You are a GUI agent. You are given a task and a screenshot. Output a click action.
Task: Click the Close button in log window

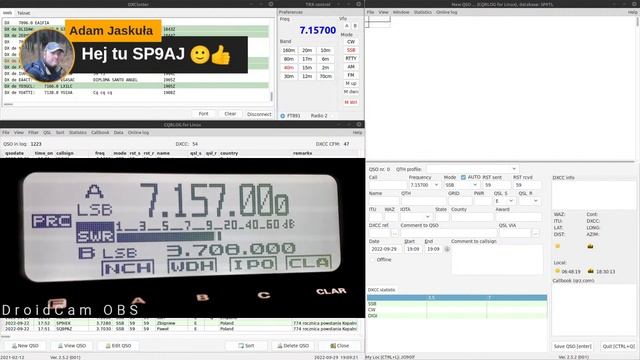point(340,346)
